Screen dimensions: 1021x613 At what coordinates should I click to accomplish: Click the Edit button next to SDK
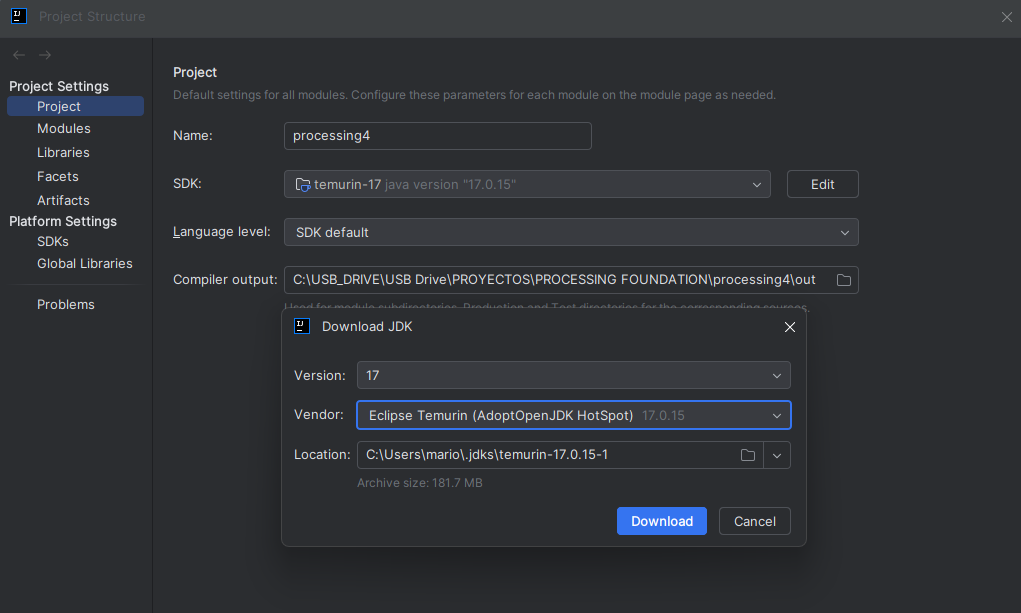click(x=822, y=184)
